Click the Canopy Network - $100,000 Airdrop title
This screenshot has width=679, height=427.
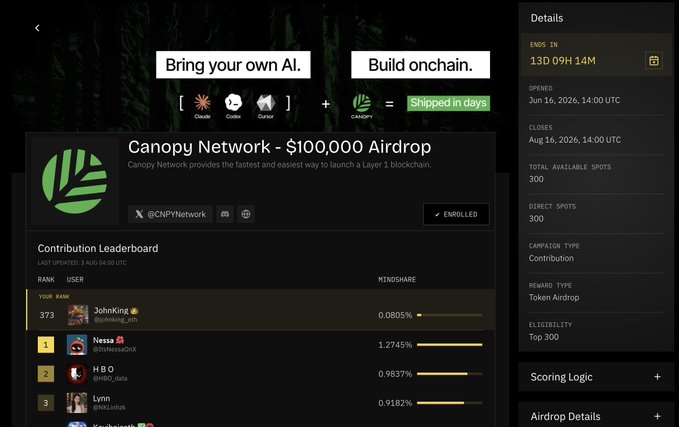point(279,147)
